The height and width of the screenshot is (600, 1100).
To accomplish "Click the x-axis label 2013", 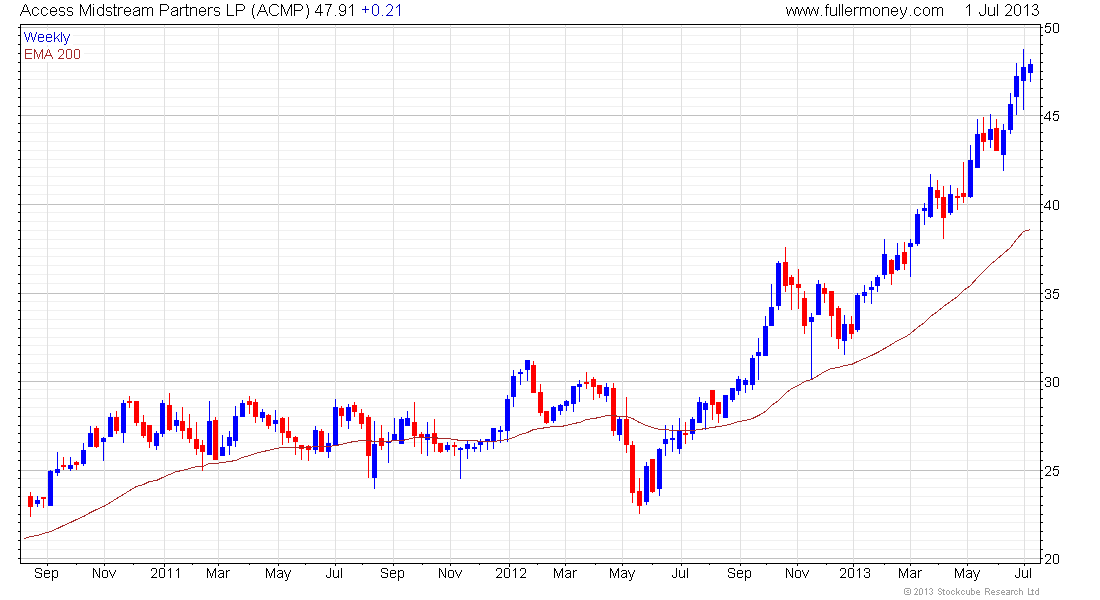I will click(855, 573).
